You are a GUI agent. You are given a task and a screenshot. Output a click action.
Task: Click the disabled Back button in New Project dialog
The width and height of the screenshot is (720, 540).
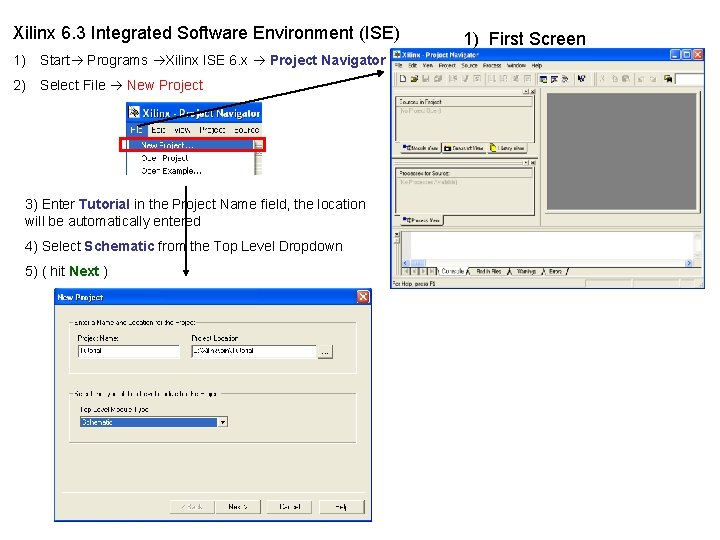(191, 506)
